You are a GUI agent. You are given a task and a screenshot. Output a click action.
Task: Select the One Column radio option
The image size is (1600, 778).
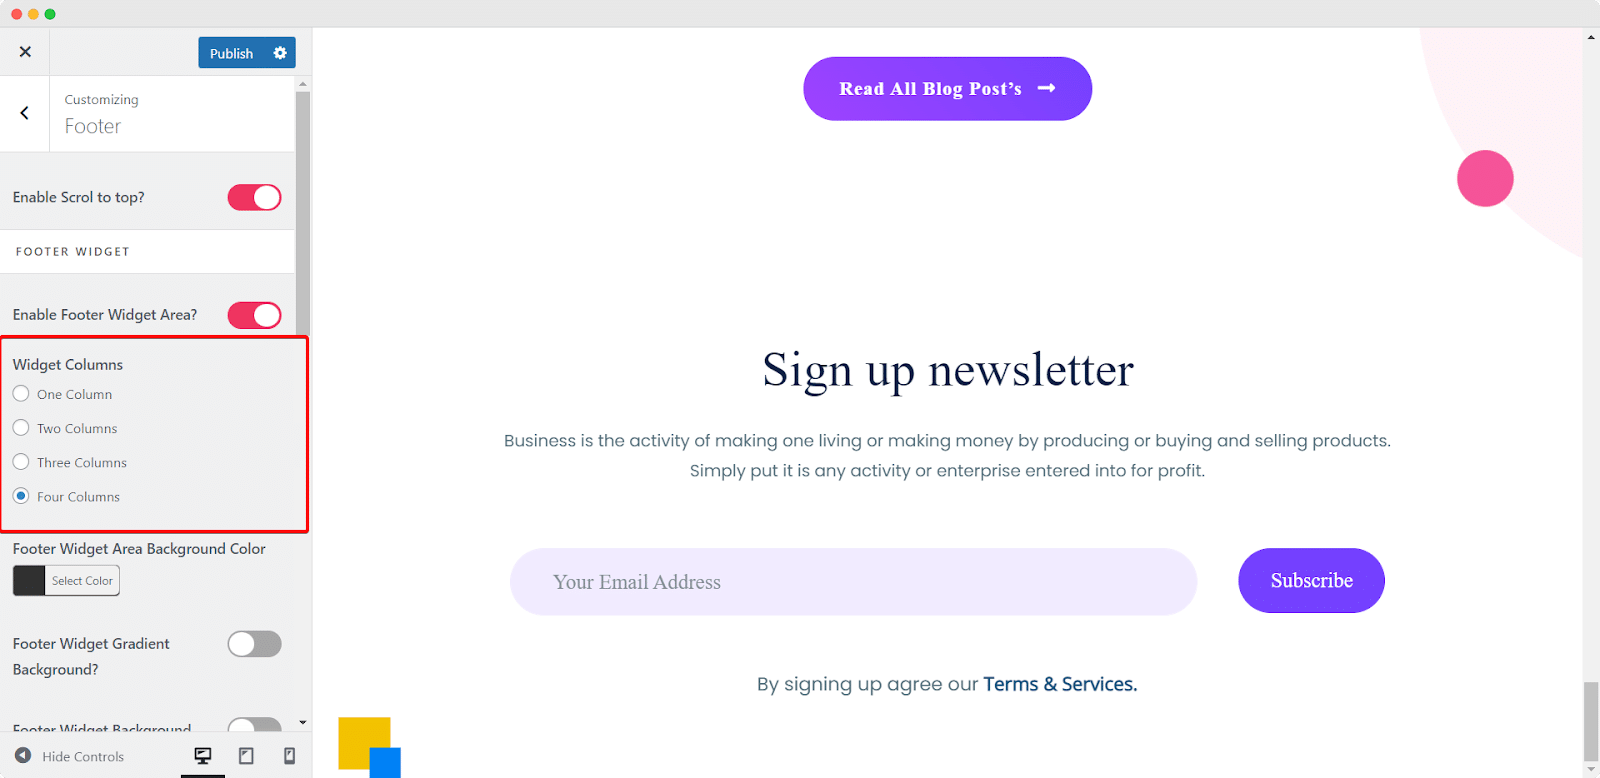[x=21, y=394]
